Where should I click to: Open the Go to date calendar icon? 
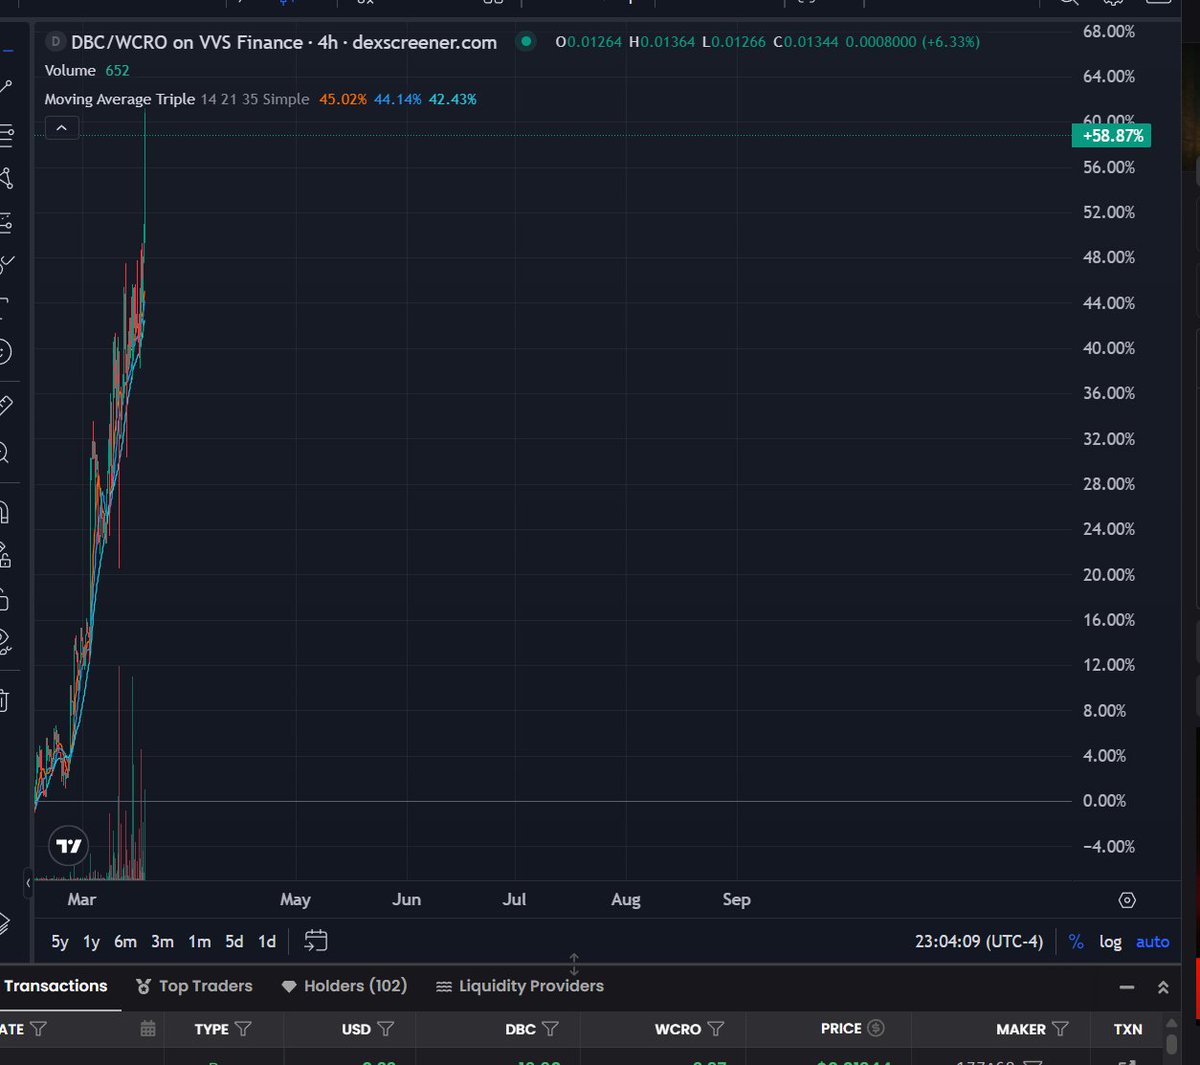316,941
